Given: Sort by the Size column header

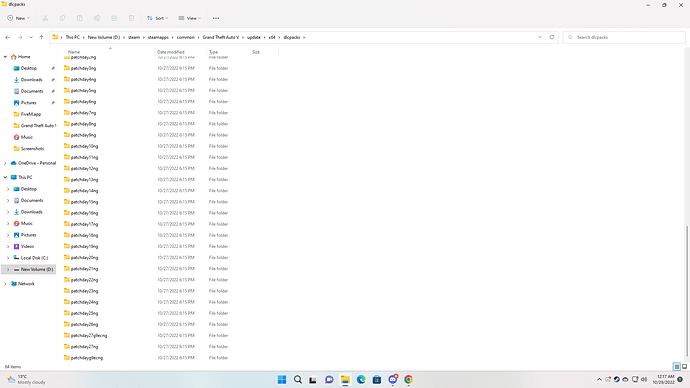Looking at the screenshot, I should (256, 52).
